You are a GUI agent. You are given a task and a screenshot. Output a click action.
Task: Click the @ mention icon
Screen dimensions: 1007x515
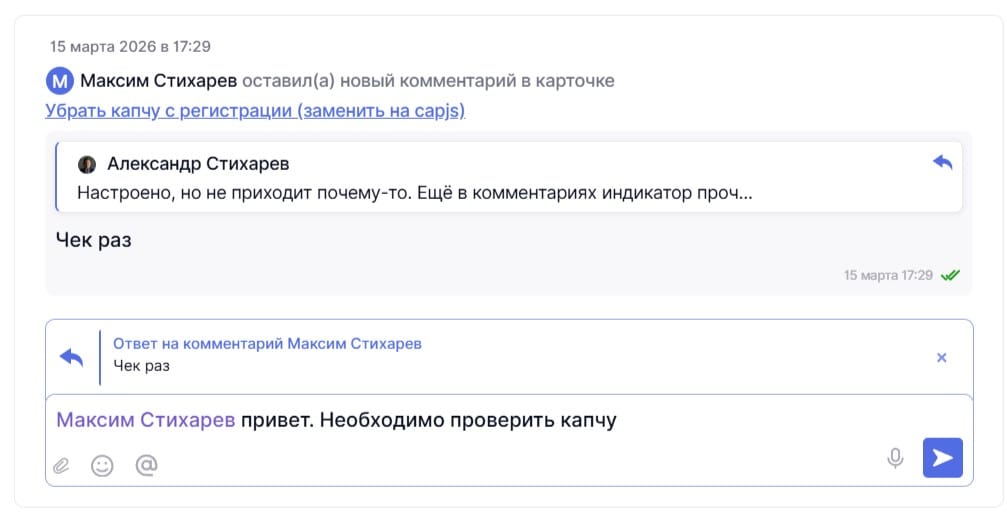tap(146, 465)
